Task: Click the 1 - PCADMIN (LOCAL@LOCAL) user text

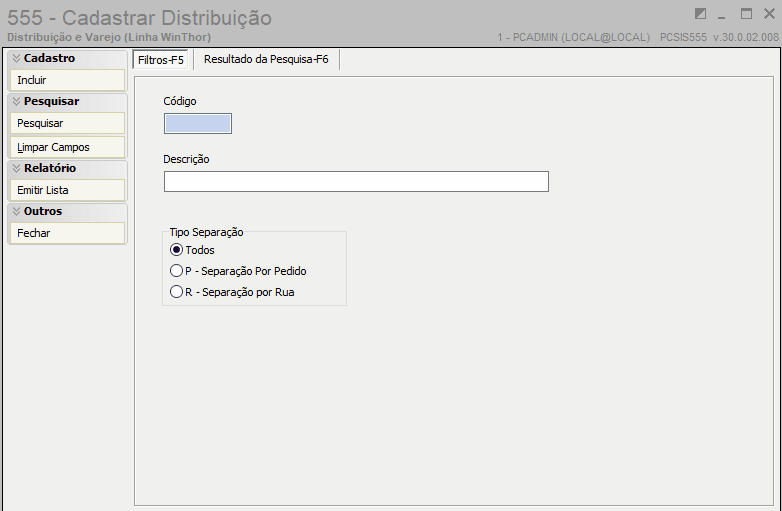Action: pos(574,37)
